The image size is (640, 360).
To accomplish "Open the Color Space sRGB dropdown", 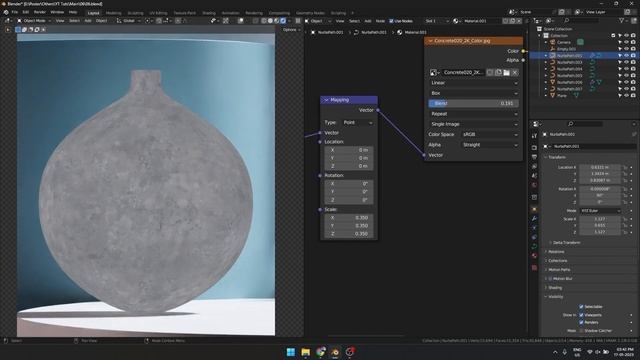I will point(490,134).
